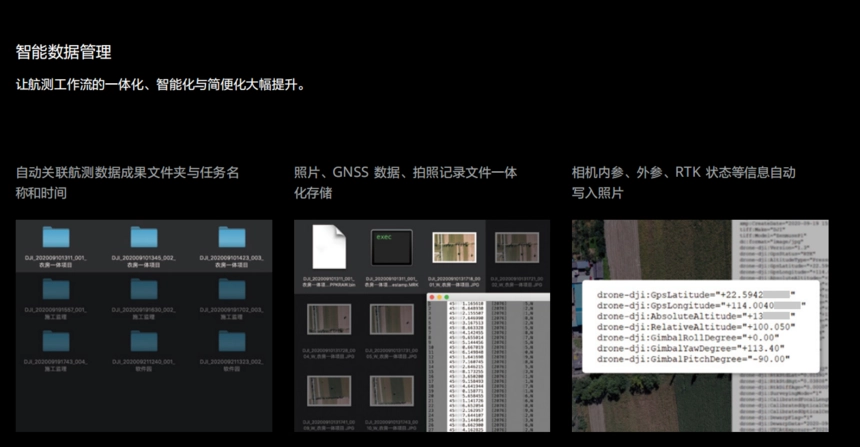Select aerial photo thumbnail ending 0004
Image resolution: width=860 pixels, height=447 pixels.
[x=329, y=319]
